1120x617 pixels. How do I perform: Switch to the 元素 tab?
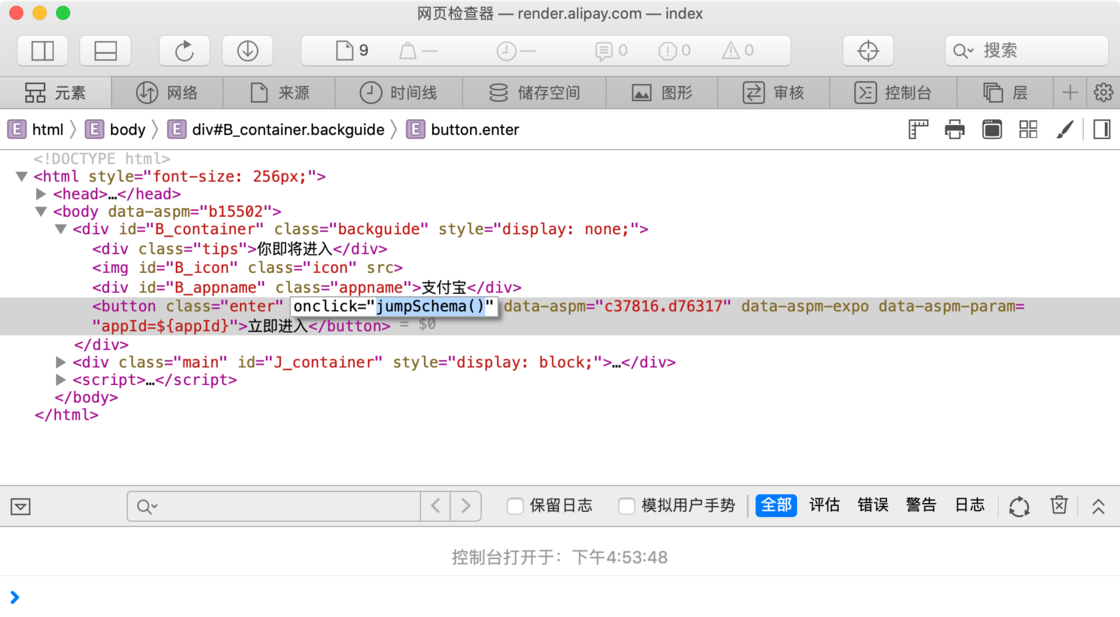coord(56,93)
